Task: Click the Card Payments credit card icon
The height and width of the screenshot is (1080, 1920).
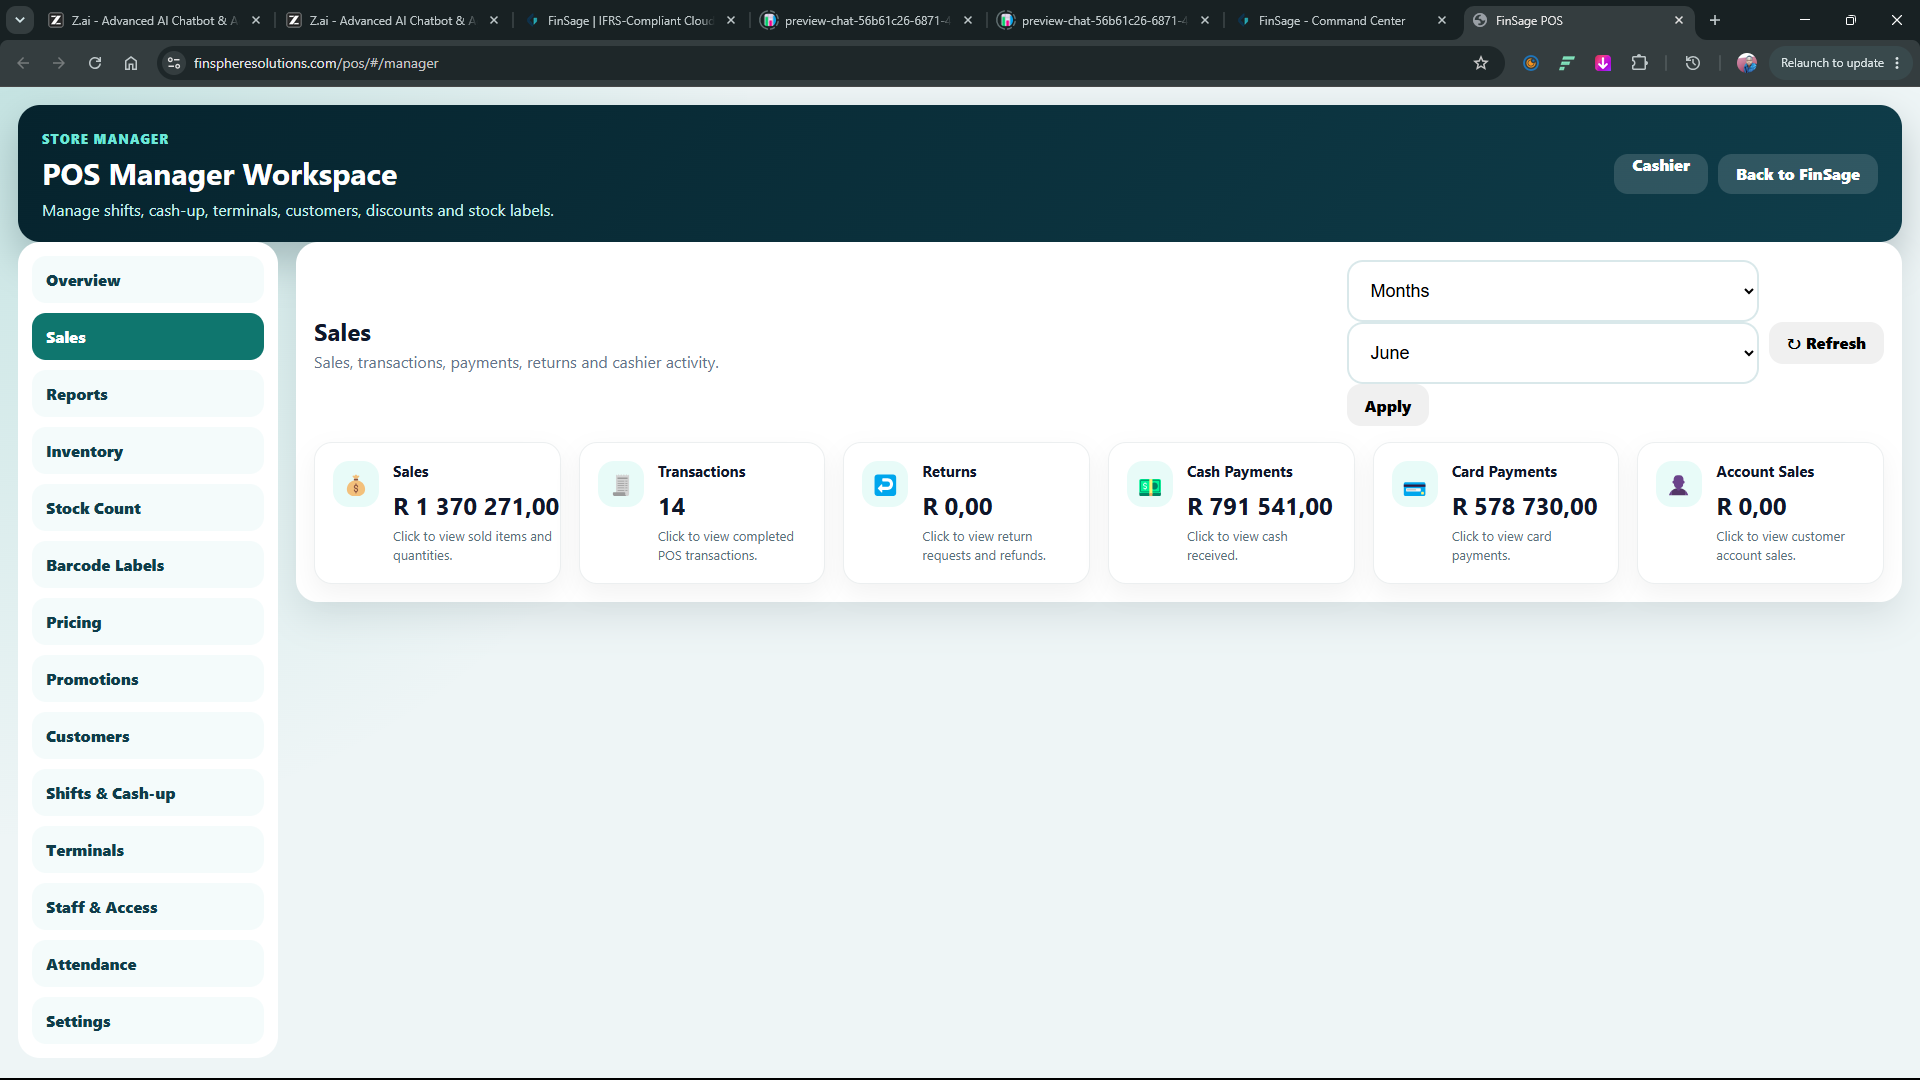Action: (1415, 486)
